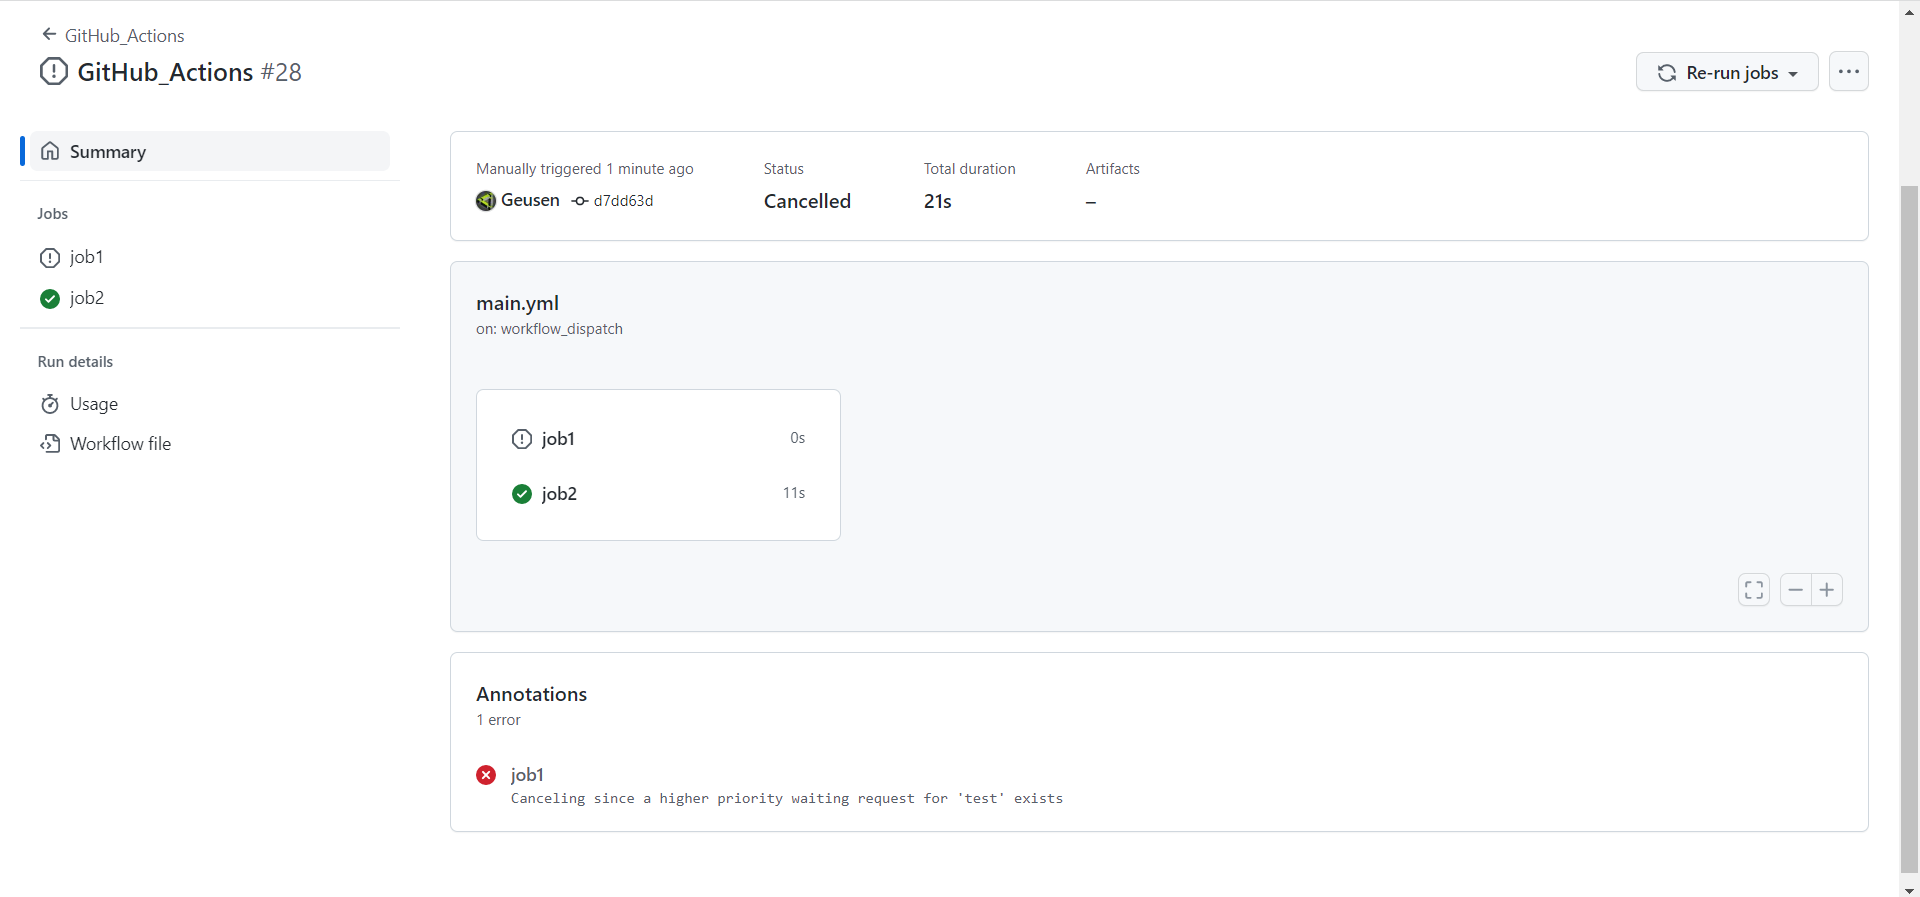The height and width of the screenshot is (897, 1920).
Task: Click the Artifacts label
Action: pos(1113,169)
